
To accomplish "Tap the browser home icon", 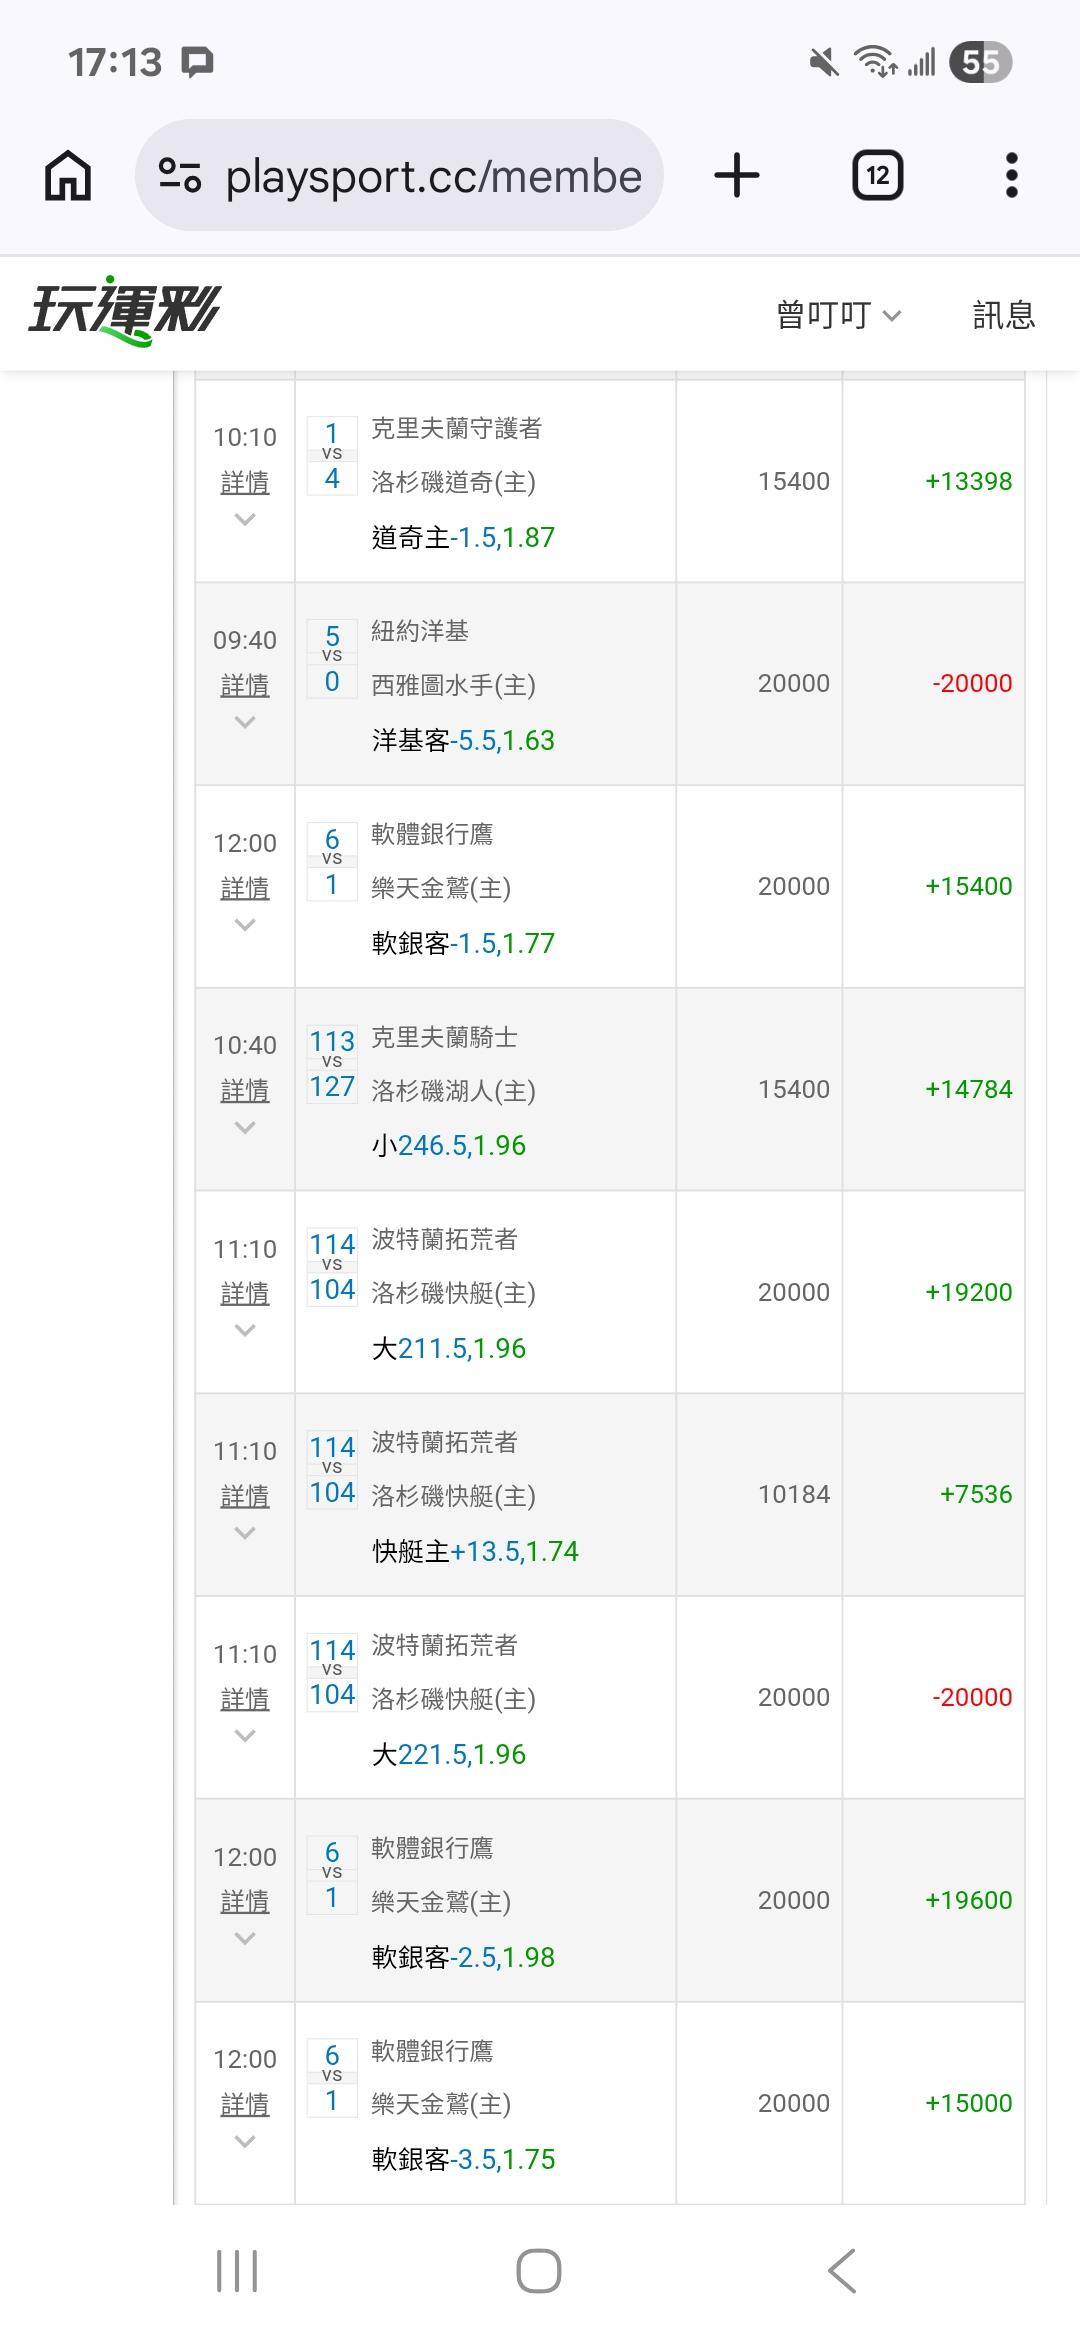I will 68,176.
